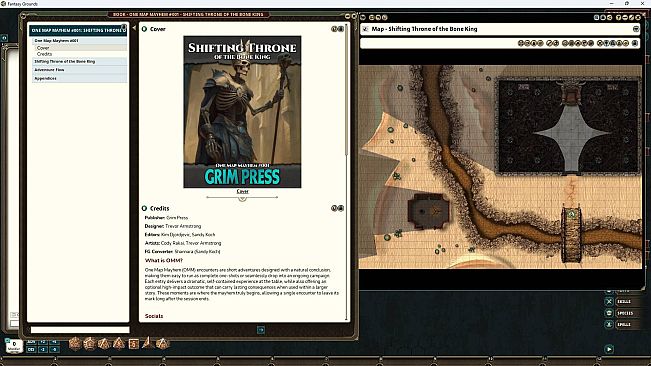Collapse the 'One Map Mayhem #001' chapter
The width and height of the screenshot is (651, 366).
click(x=80, y=41)
